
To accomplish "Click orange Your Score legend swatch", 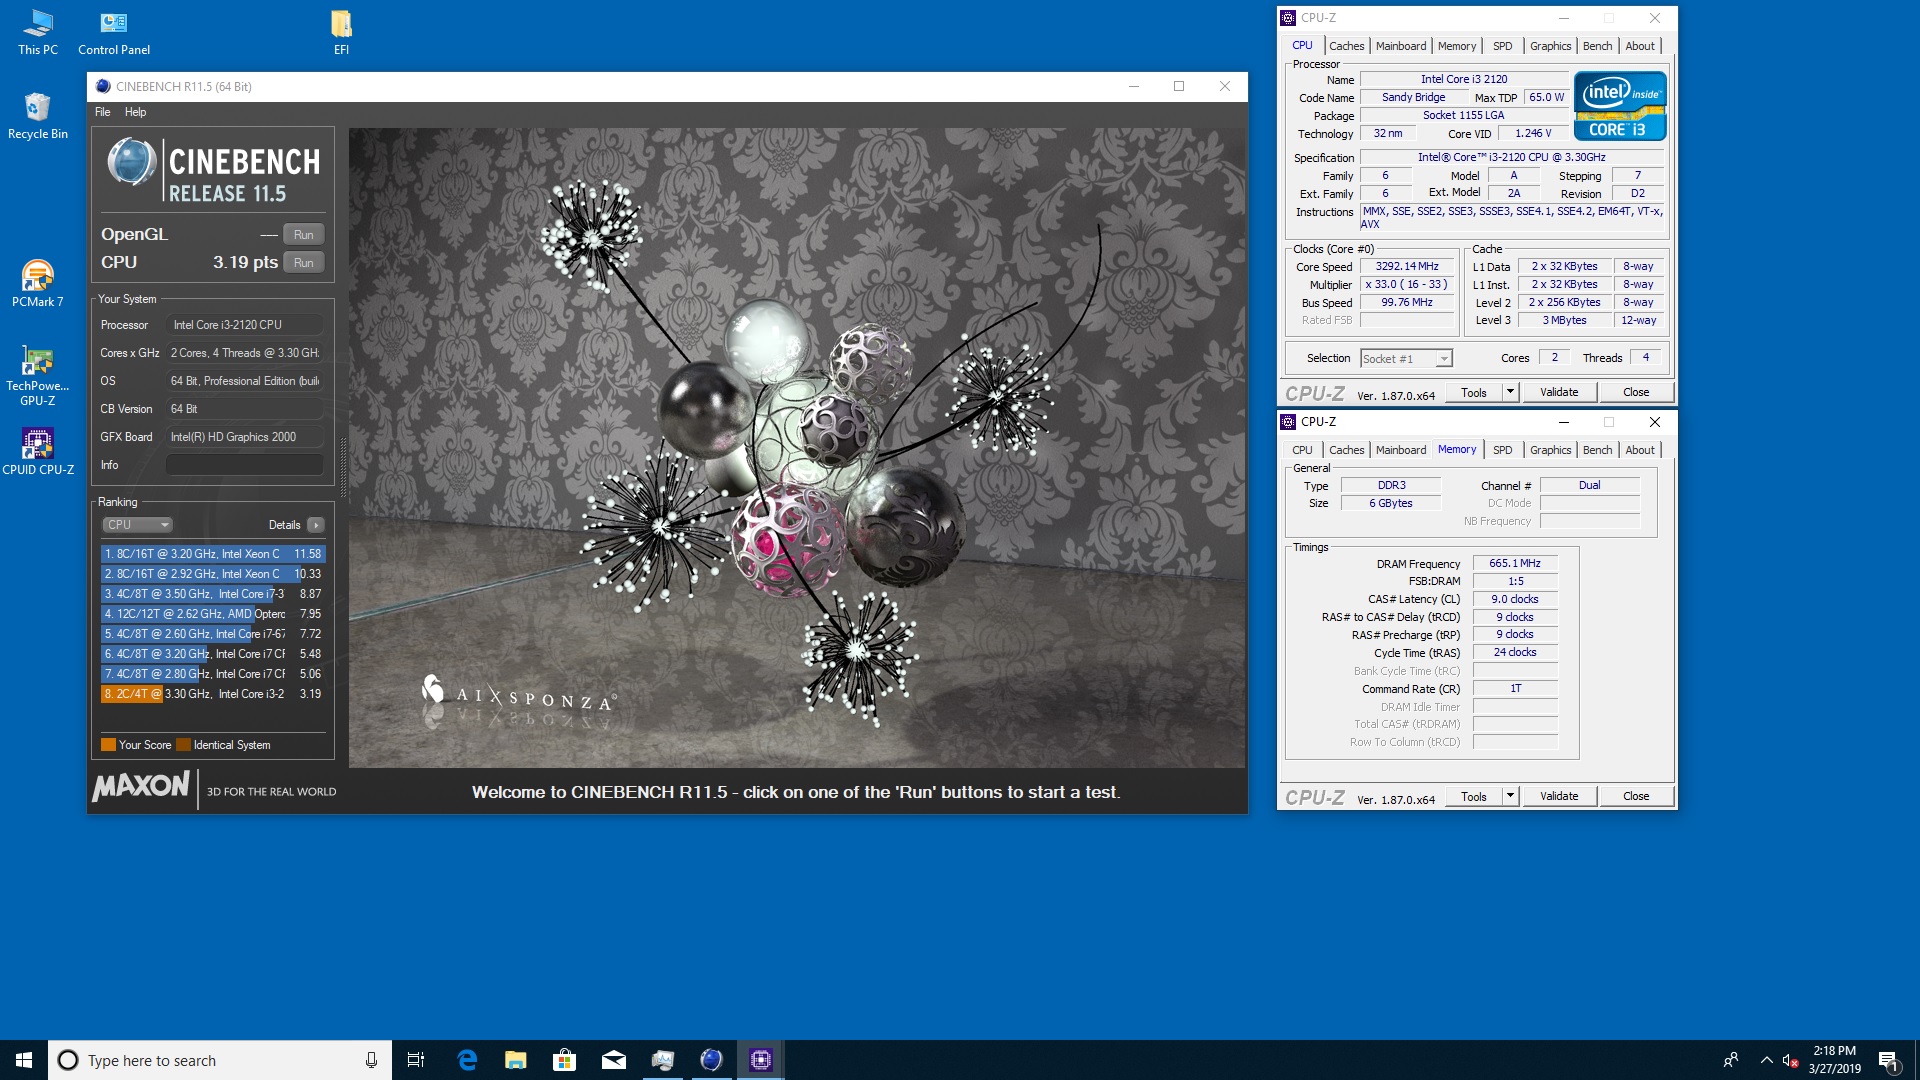I will (x=108, y=745).
